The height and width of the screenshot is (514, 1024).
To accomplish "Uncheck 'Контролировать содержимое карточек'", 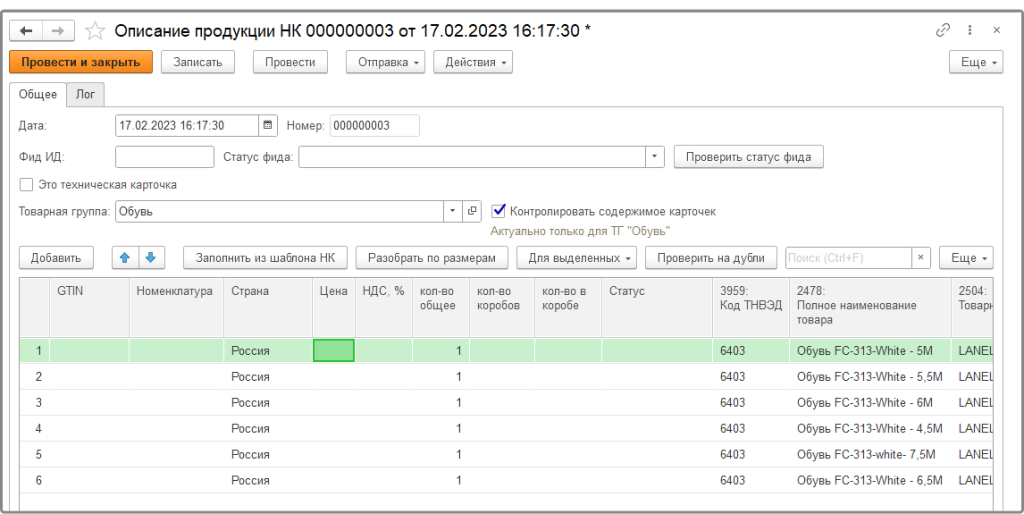I will point(499,211).
